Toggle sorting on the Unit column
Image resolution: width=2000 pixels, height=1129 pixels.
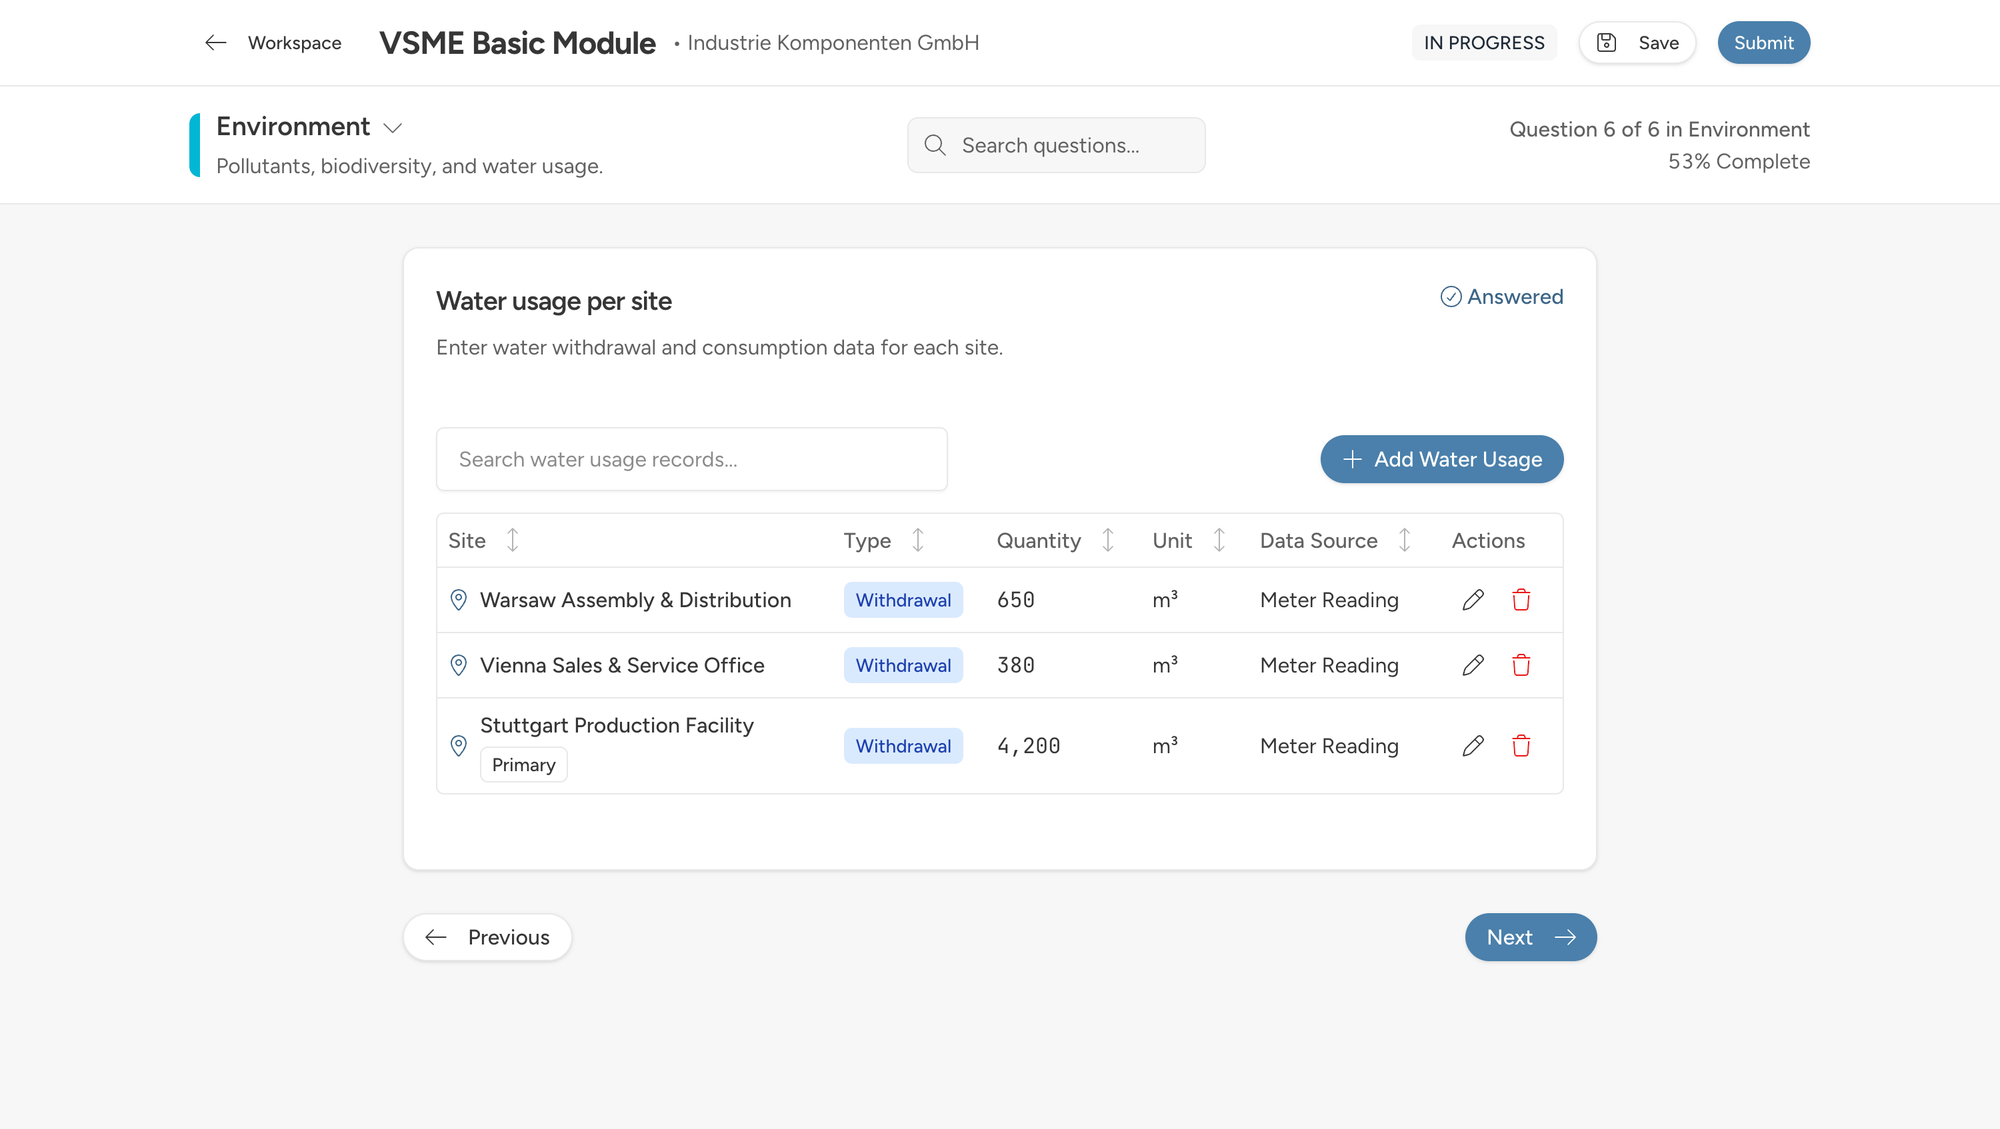pyautogui.click(x=1219, y=540)
